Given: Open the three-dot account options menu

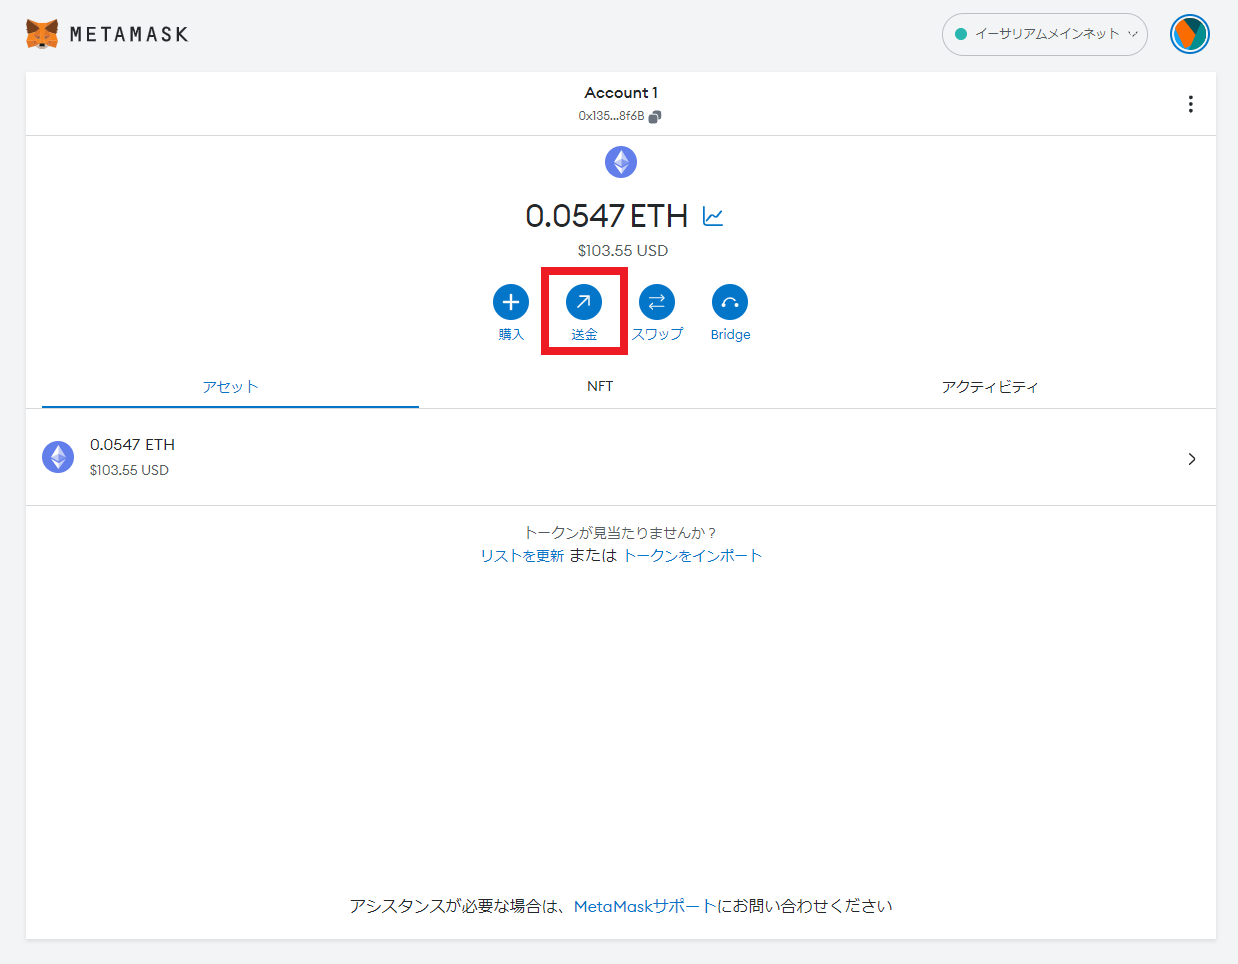Looking at the screenshot, I should pos(1190,104).
